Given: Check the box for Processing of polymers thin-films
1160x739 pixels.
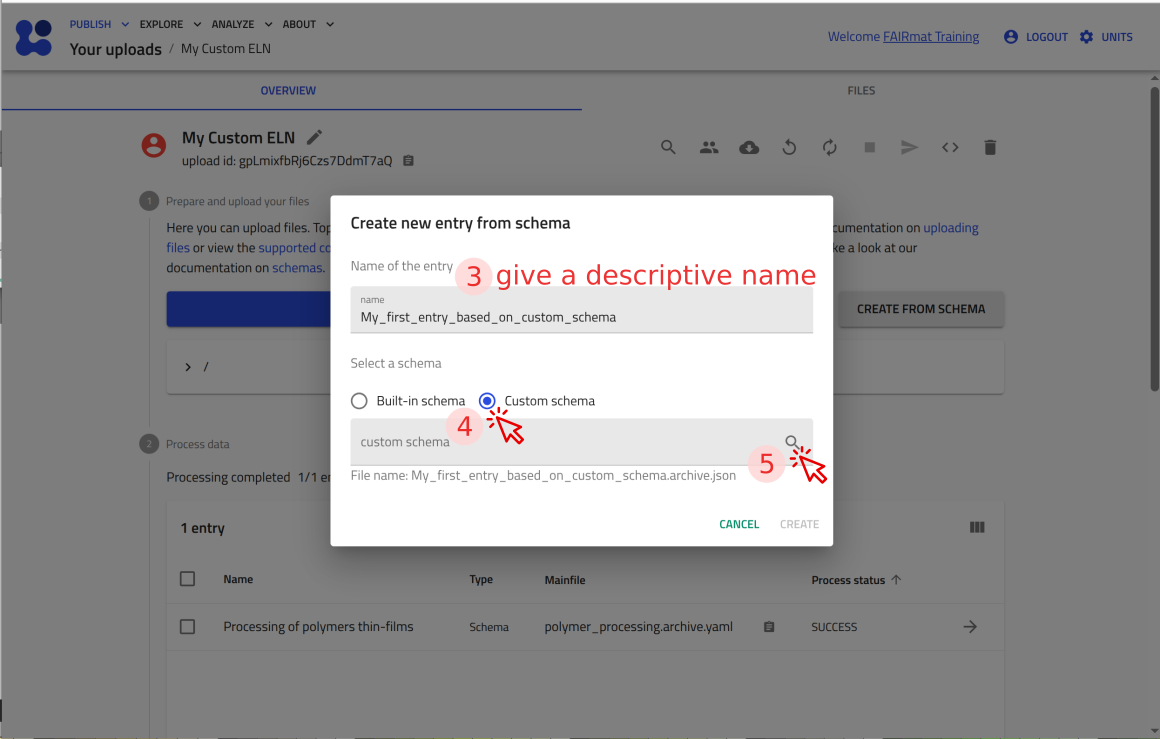Looking at the screenshot, I should pos(187,627).
